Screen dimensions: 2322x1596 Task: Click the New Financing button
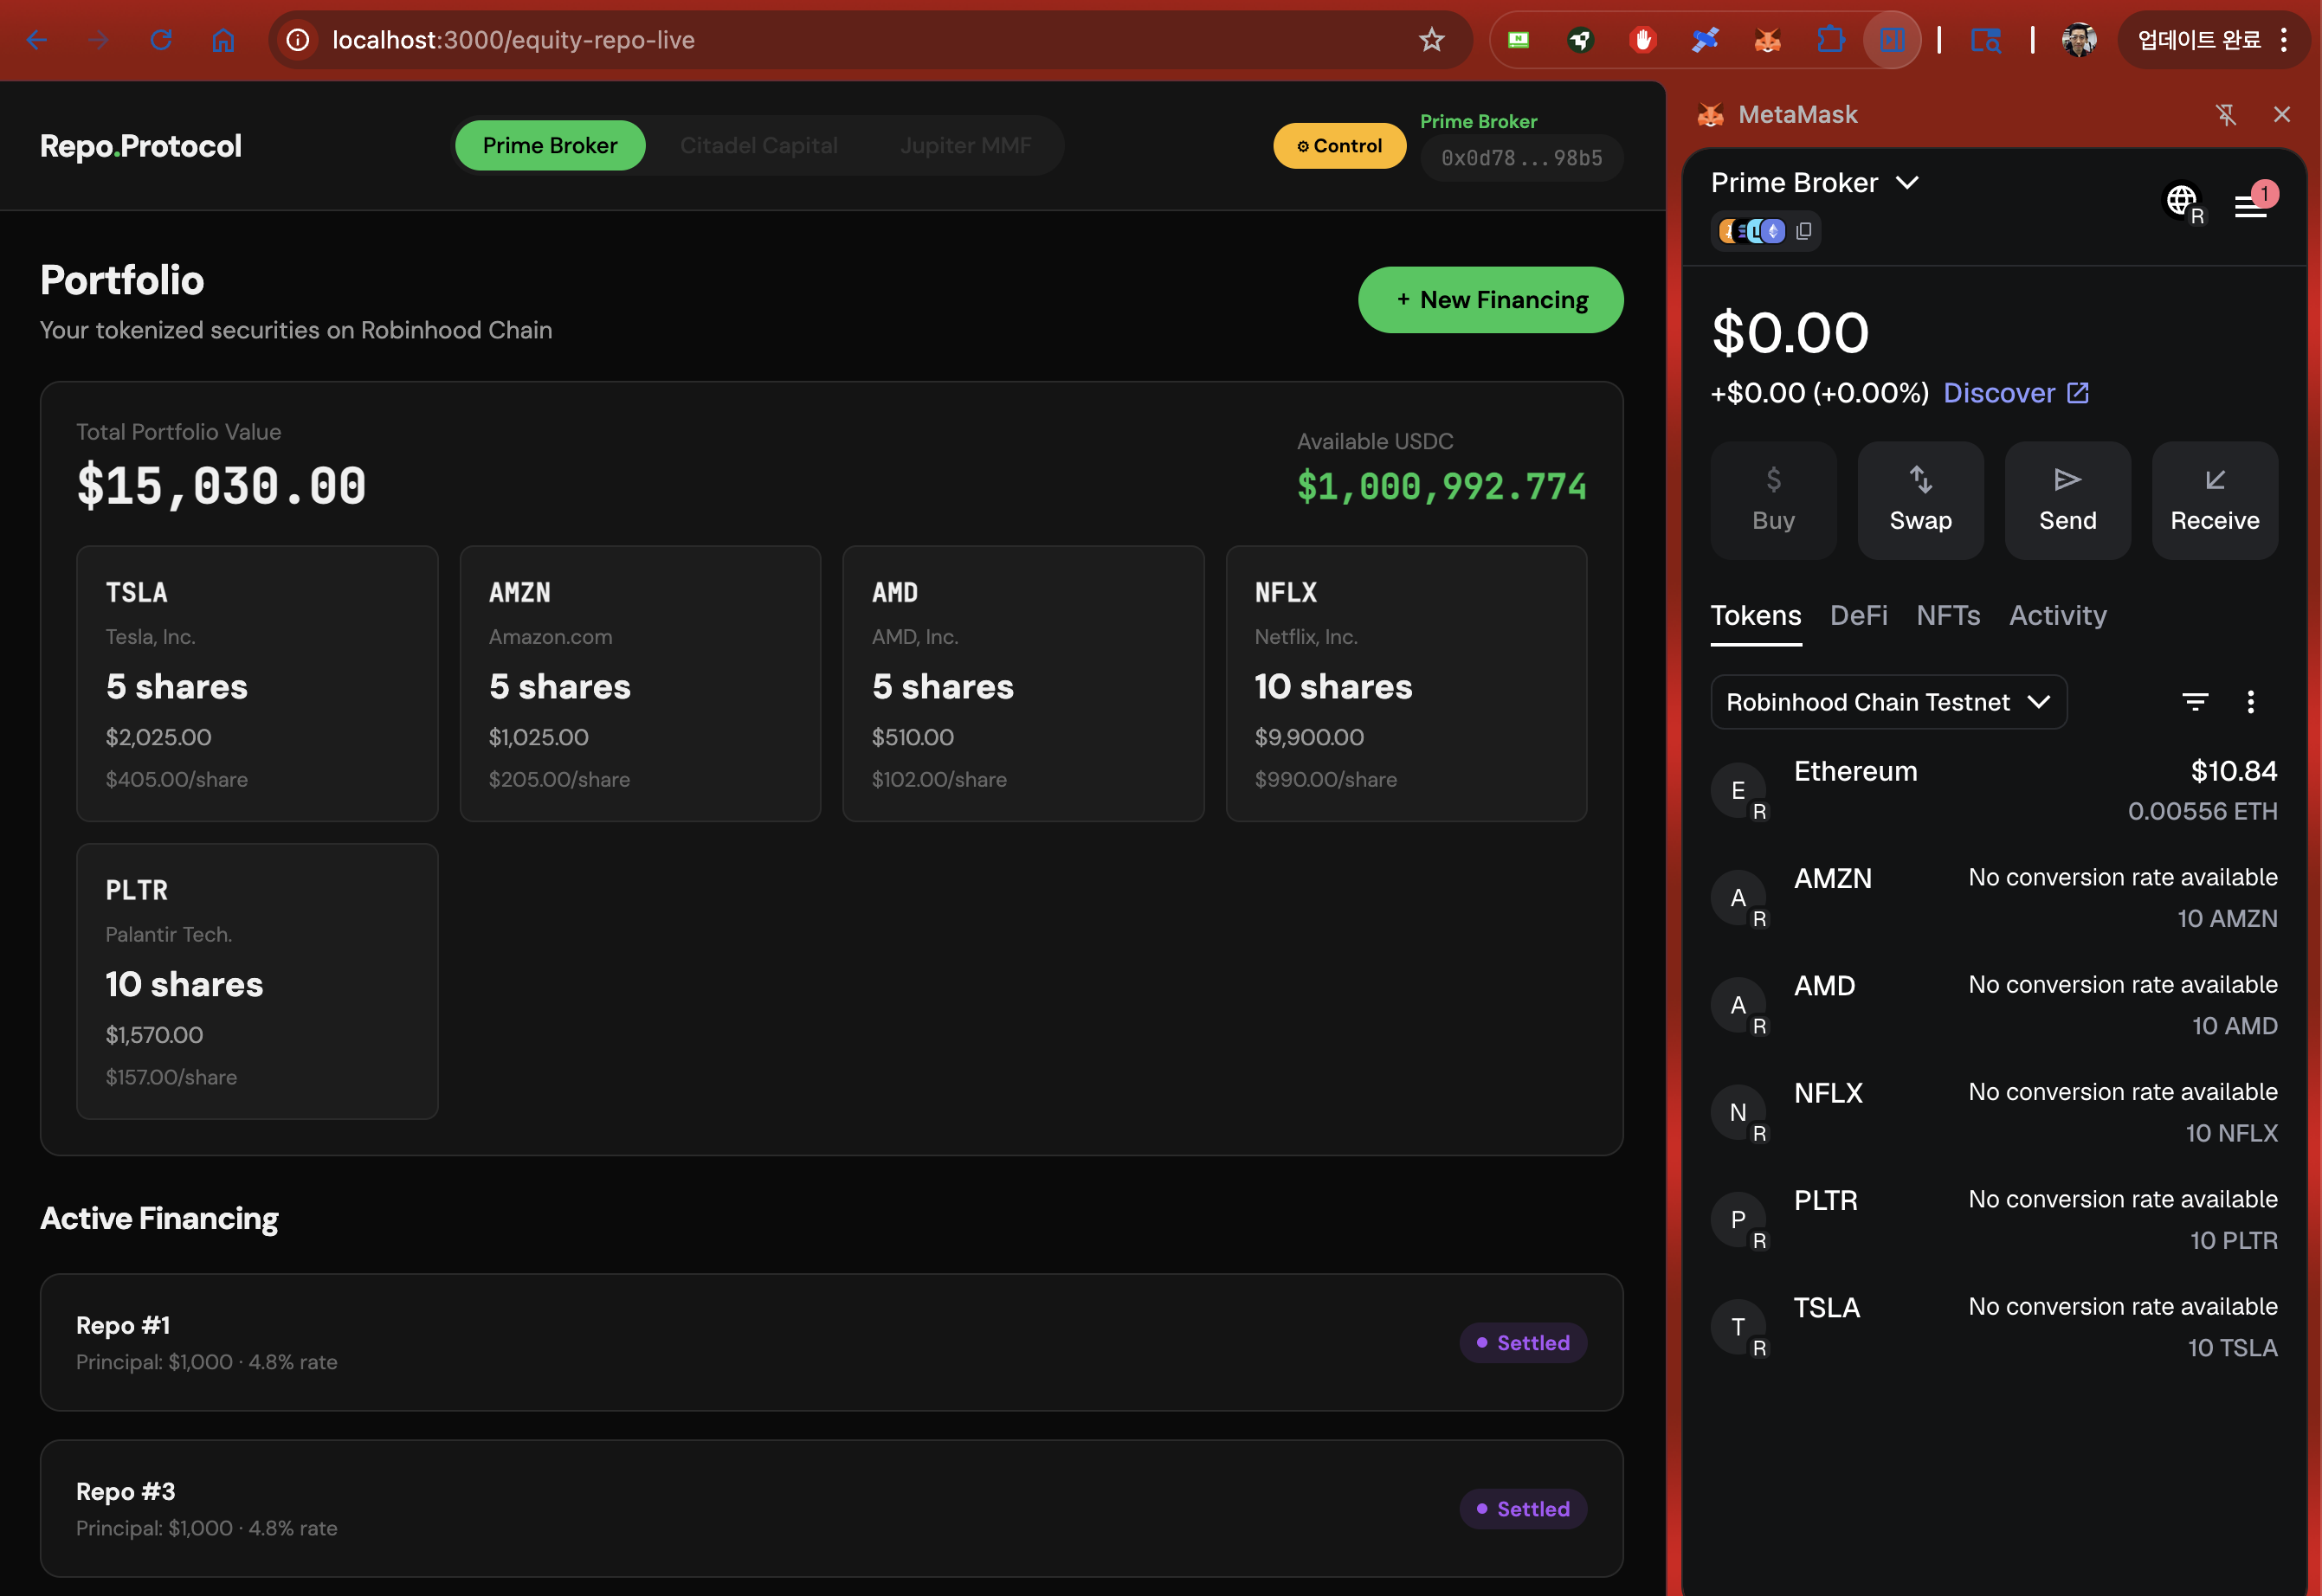1490,300
